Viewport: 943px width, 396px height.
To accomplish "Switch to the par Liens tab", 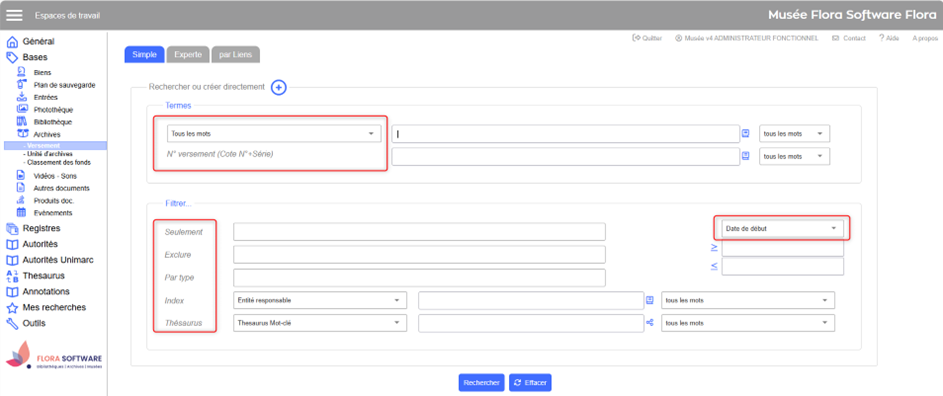I will pos(236,54).
